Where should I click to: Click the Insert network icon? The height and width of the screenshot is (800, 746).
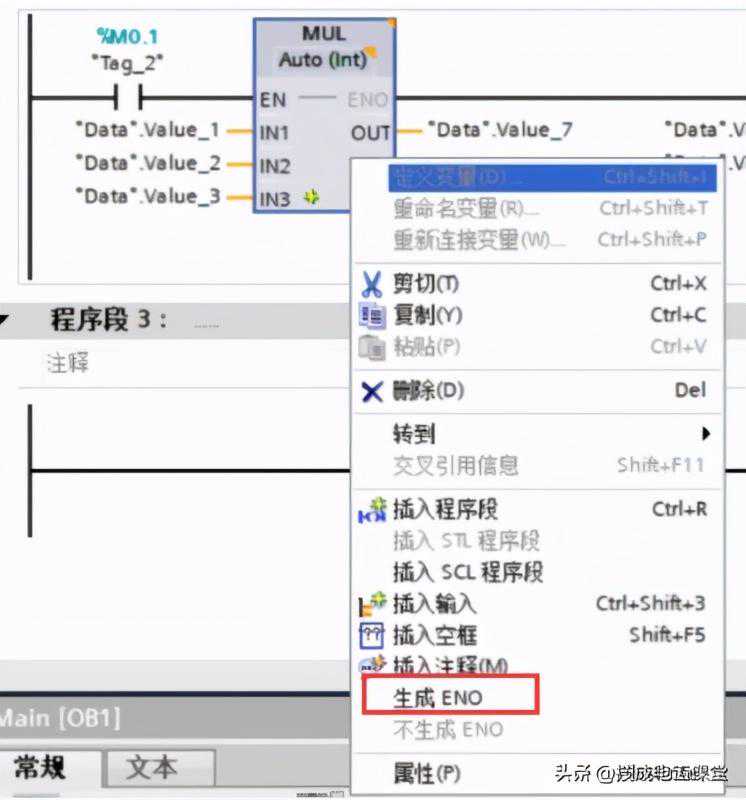372,510
